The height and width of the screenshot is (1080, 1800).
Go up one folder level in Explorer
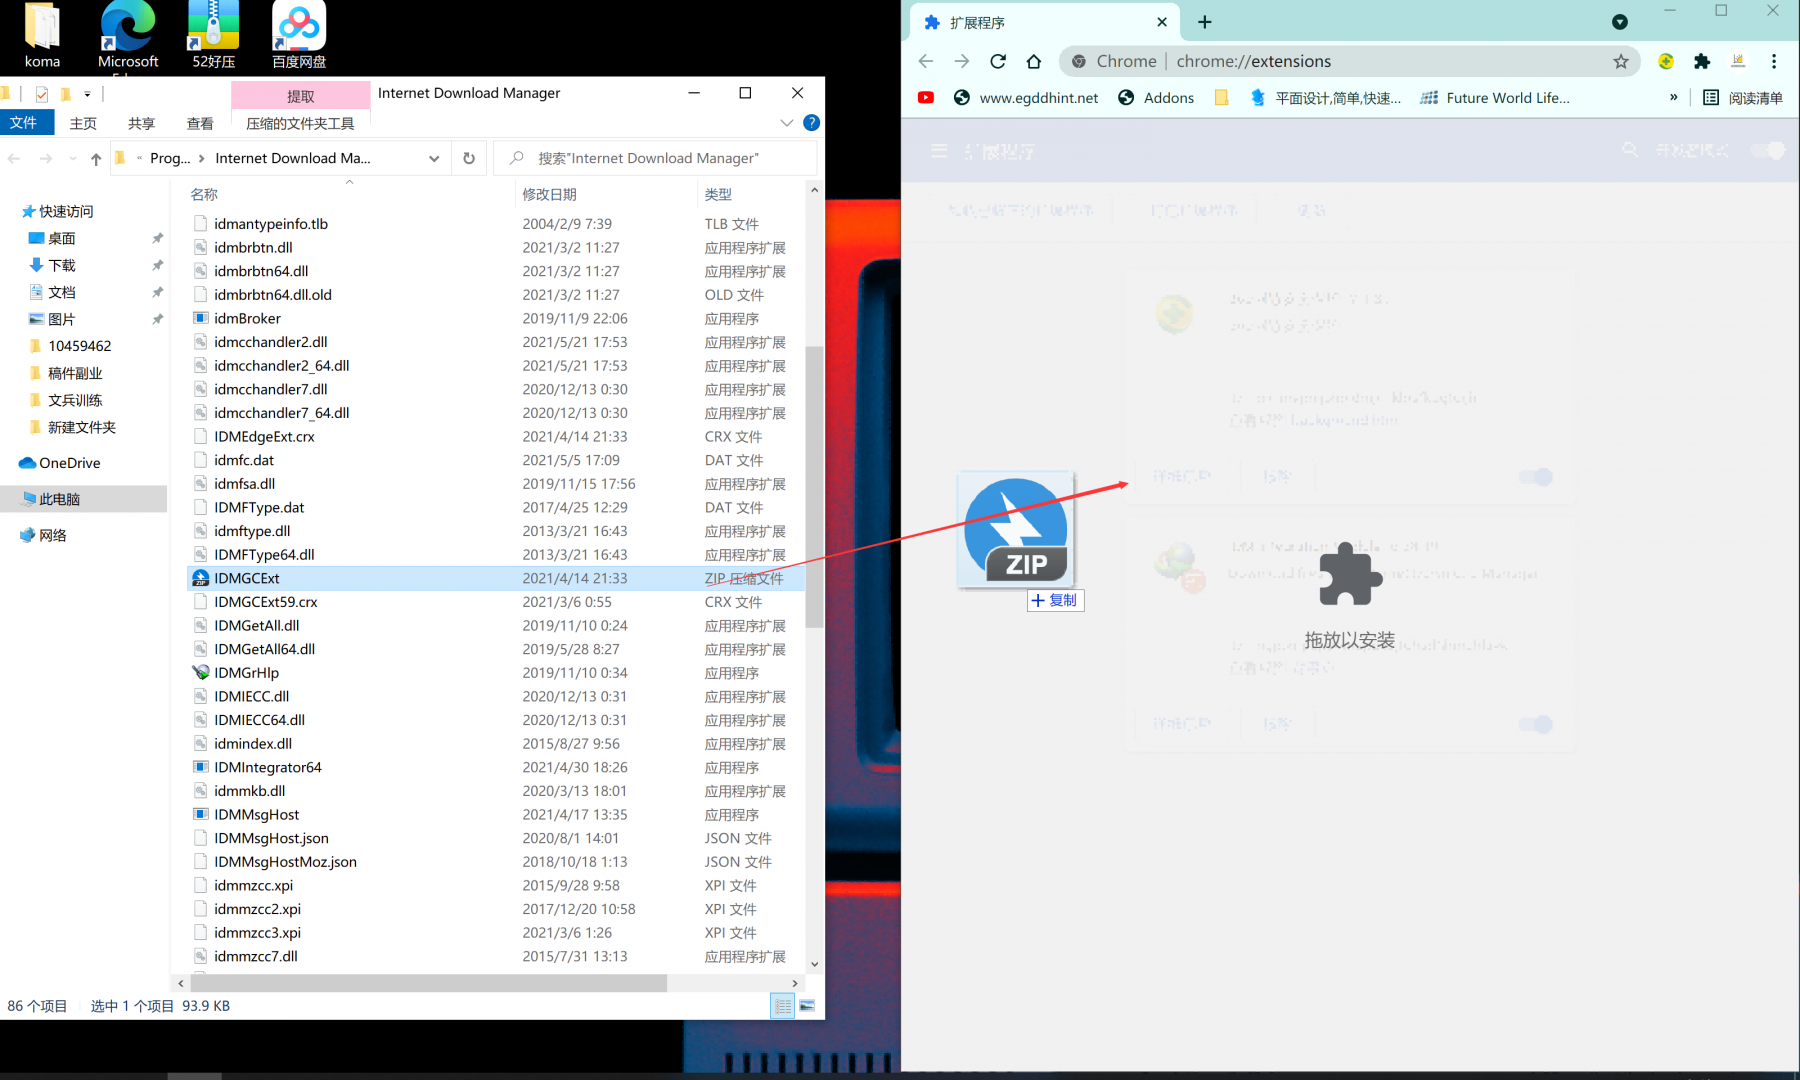pyautogui.click(x=96, y=159)
